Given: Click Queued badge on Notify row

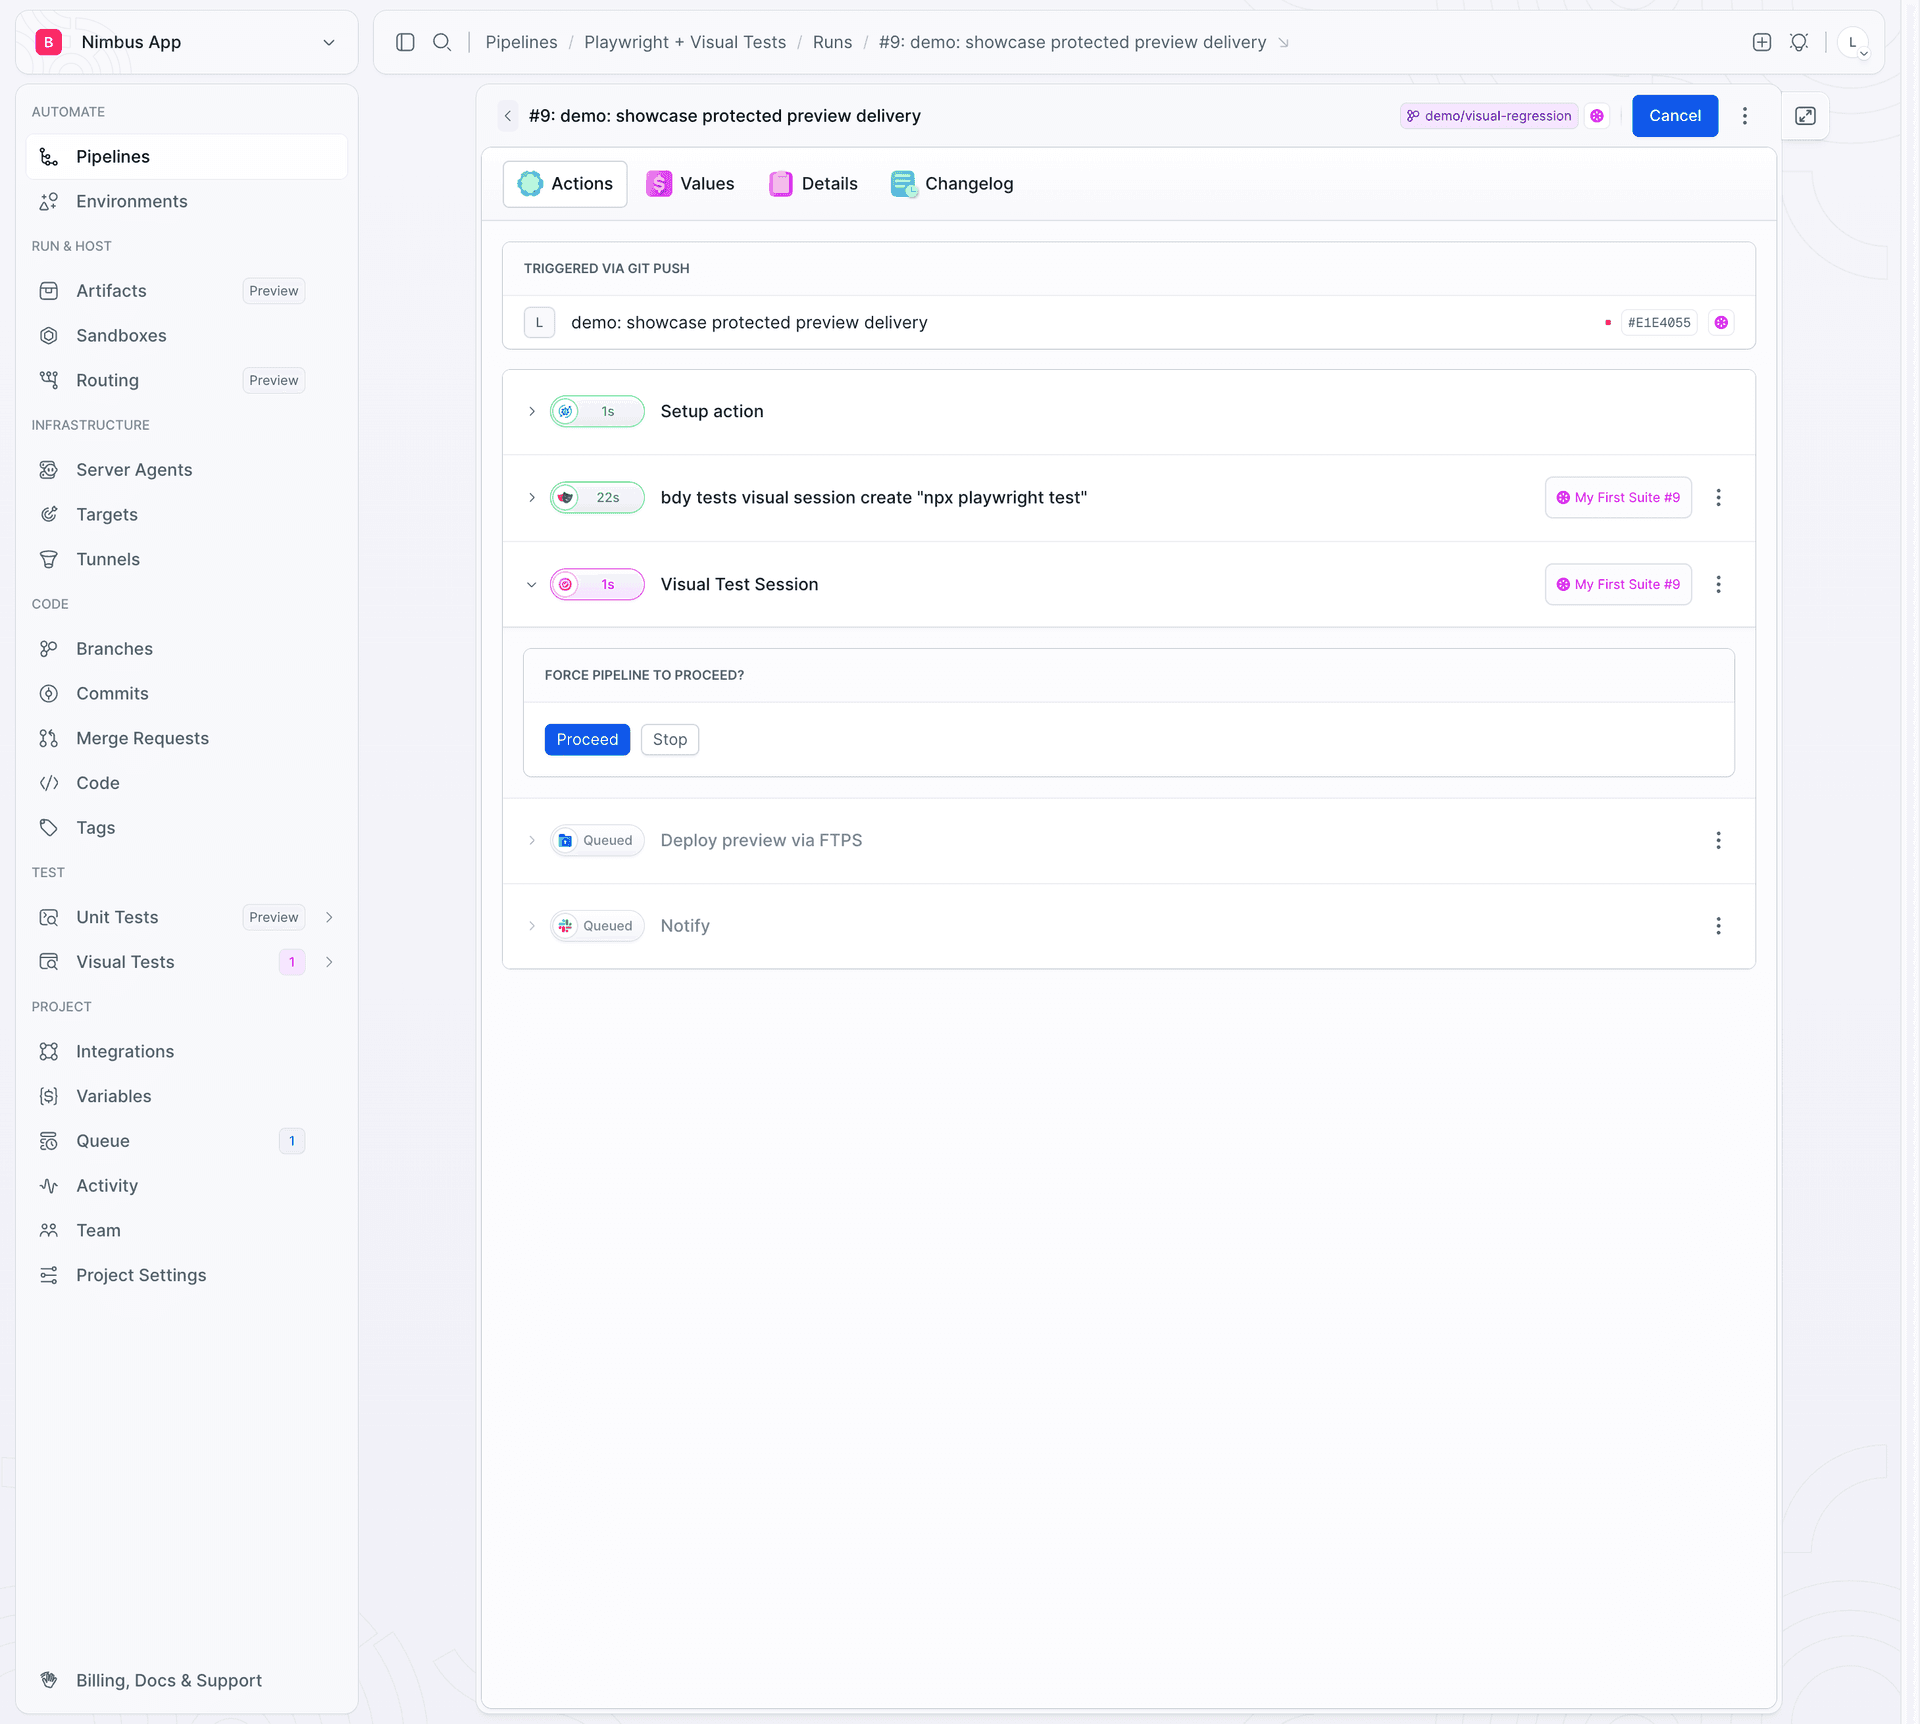Looking at the screenshot, I should (x=597, y=926).
